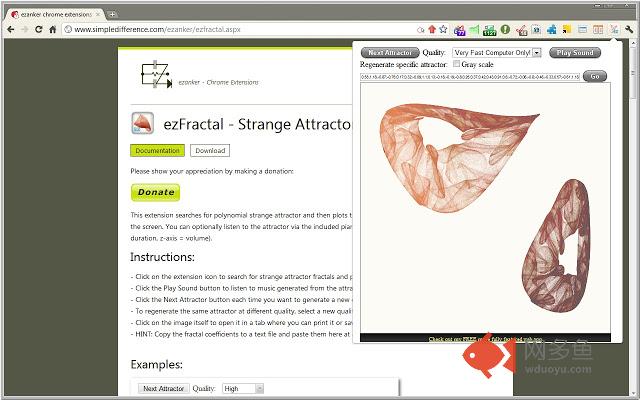Click the generated strange attractor image
Screen dimensions: 640x400
(x=485, y=208)
